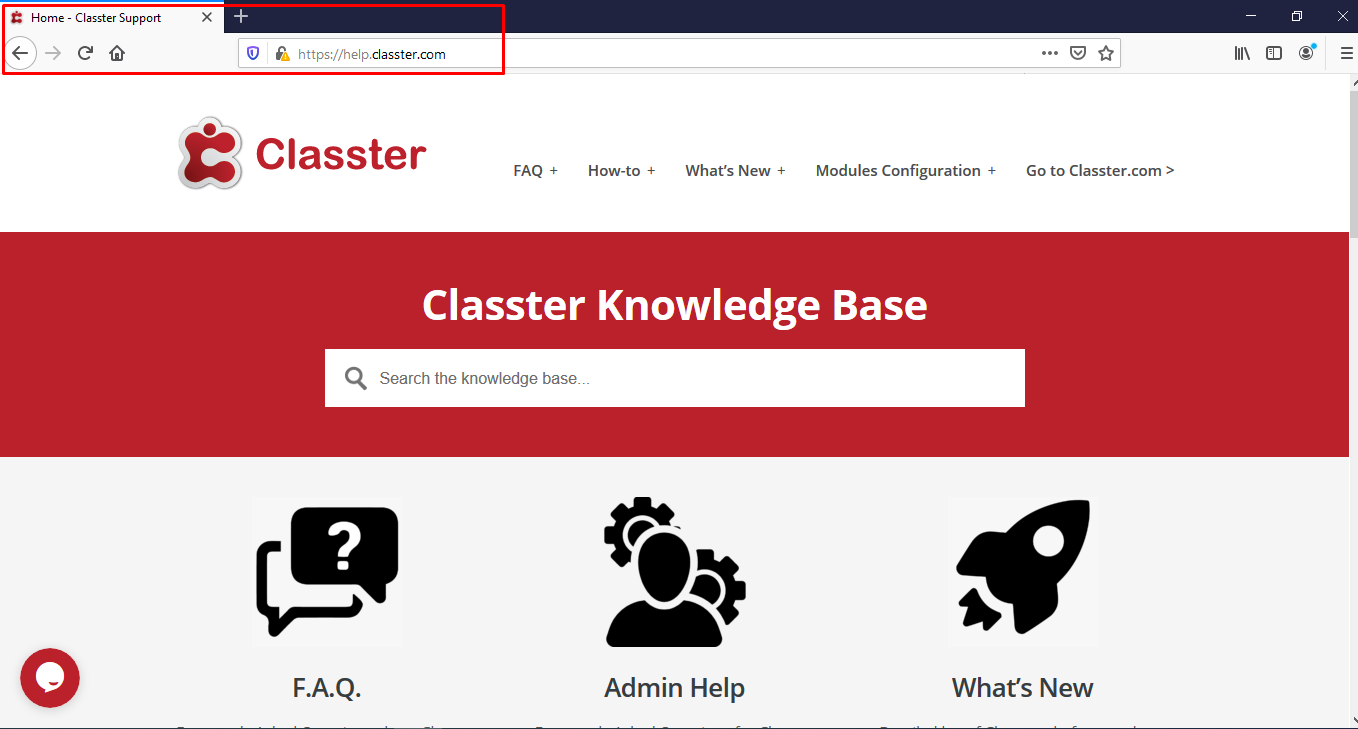Click the magnifier search icon
This screenshot has width=1358, height=729.
(356, 378)
